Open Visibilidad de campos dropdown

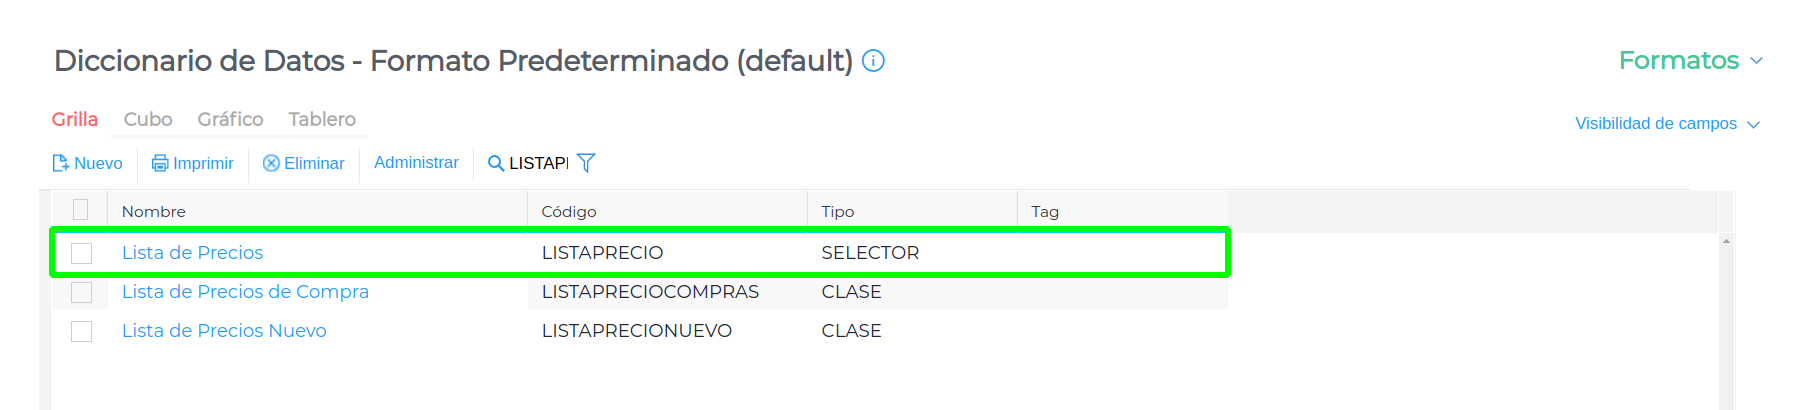click(1666, 124)
